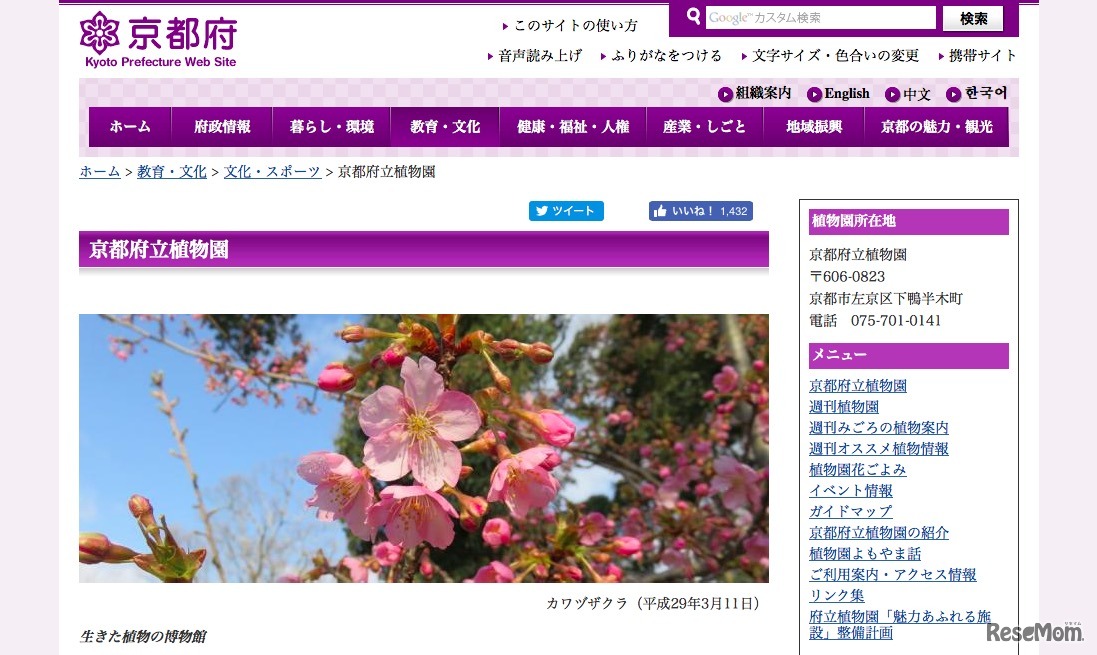The height and width of the screenshot is (655, 1097).
Task: Select the 中文 language option
Action: (914, 93)
